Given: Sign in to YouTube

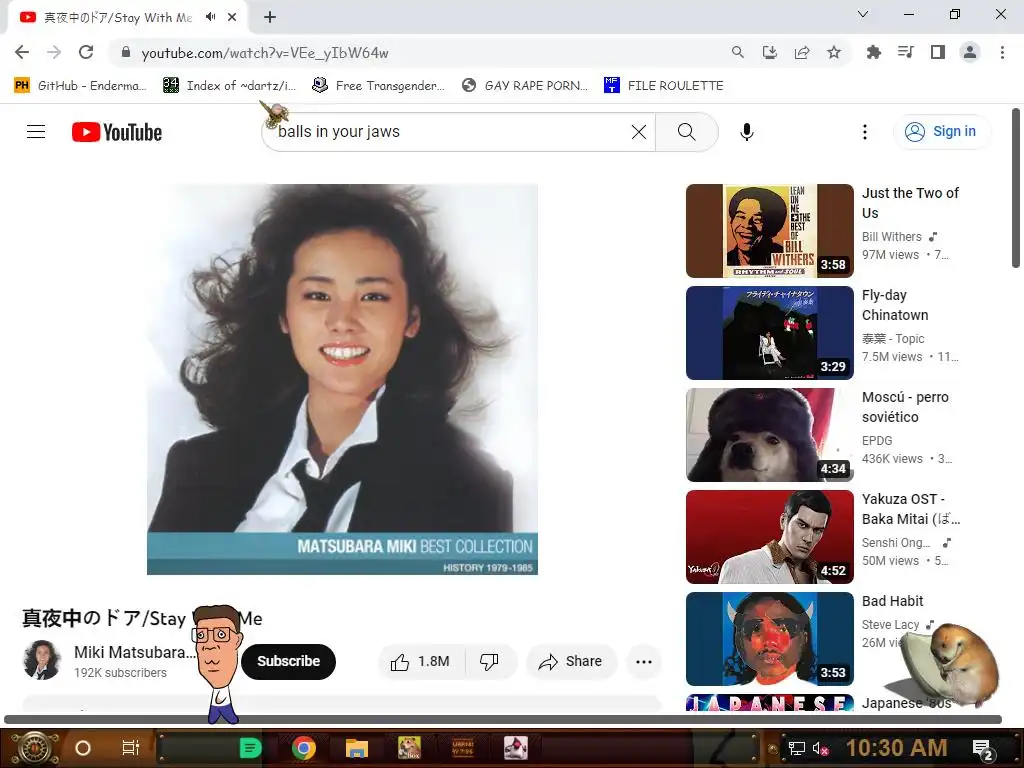Looking at the screenshot, I should coord(941,132).
